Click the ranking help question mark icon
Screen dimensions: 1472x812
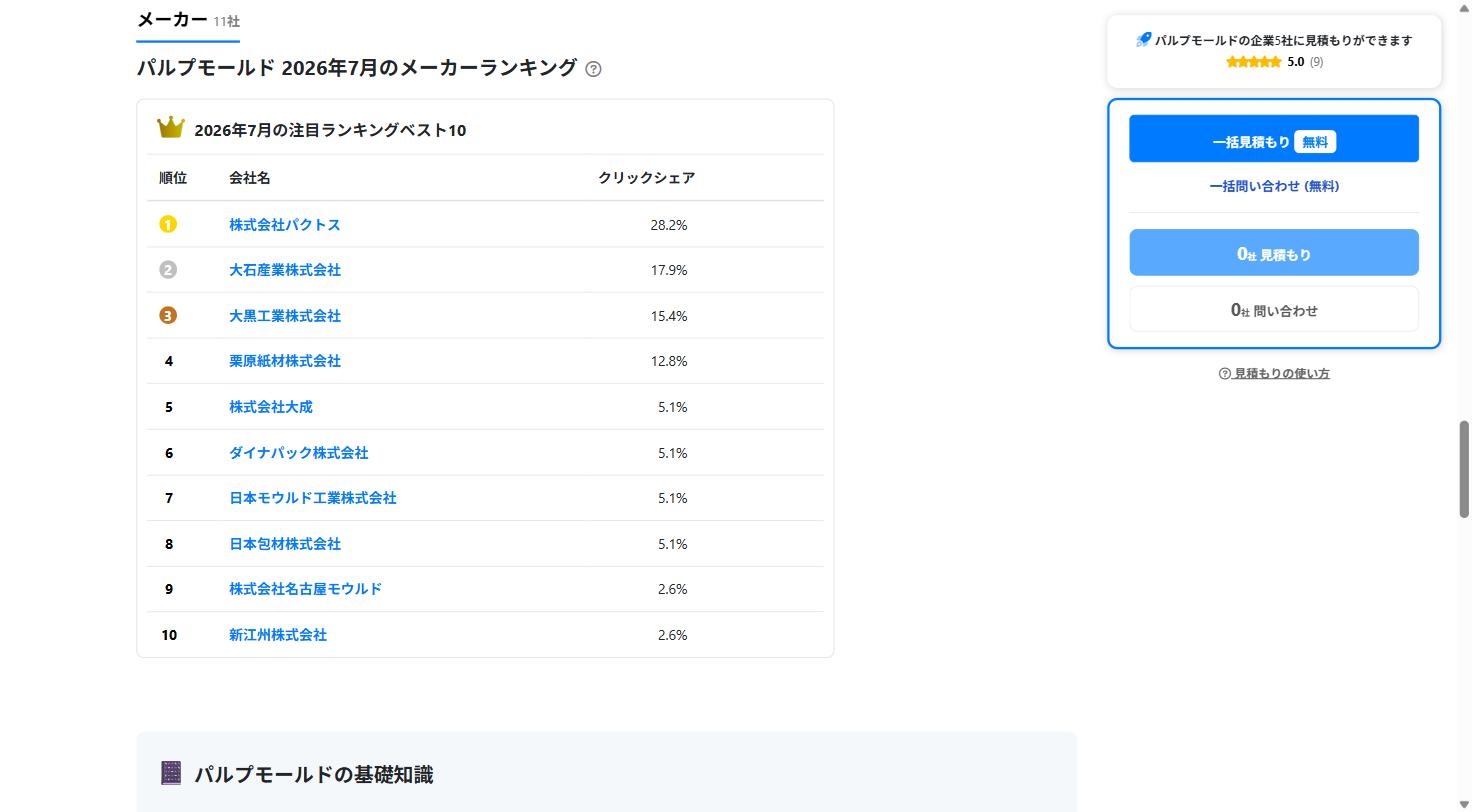click(593, 69)
